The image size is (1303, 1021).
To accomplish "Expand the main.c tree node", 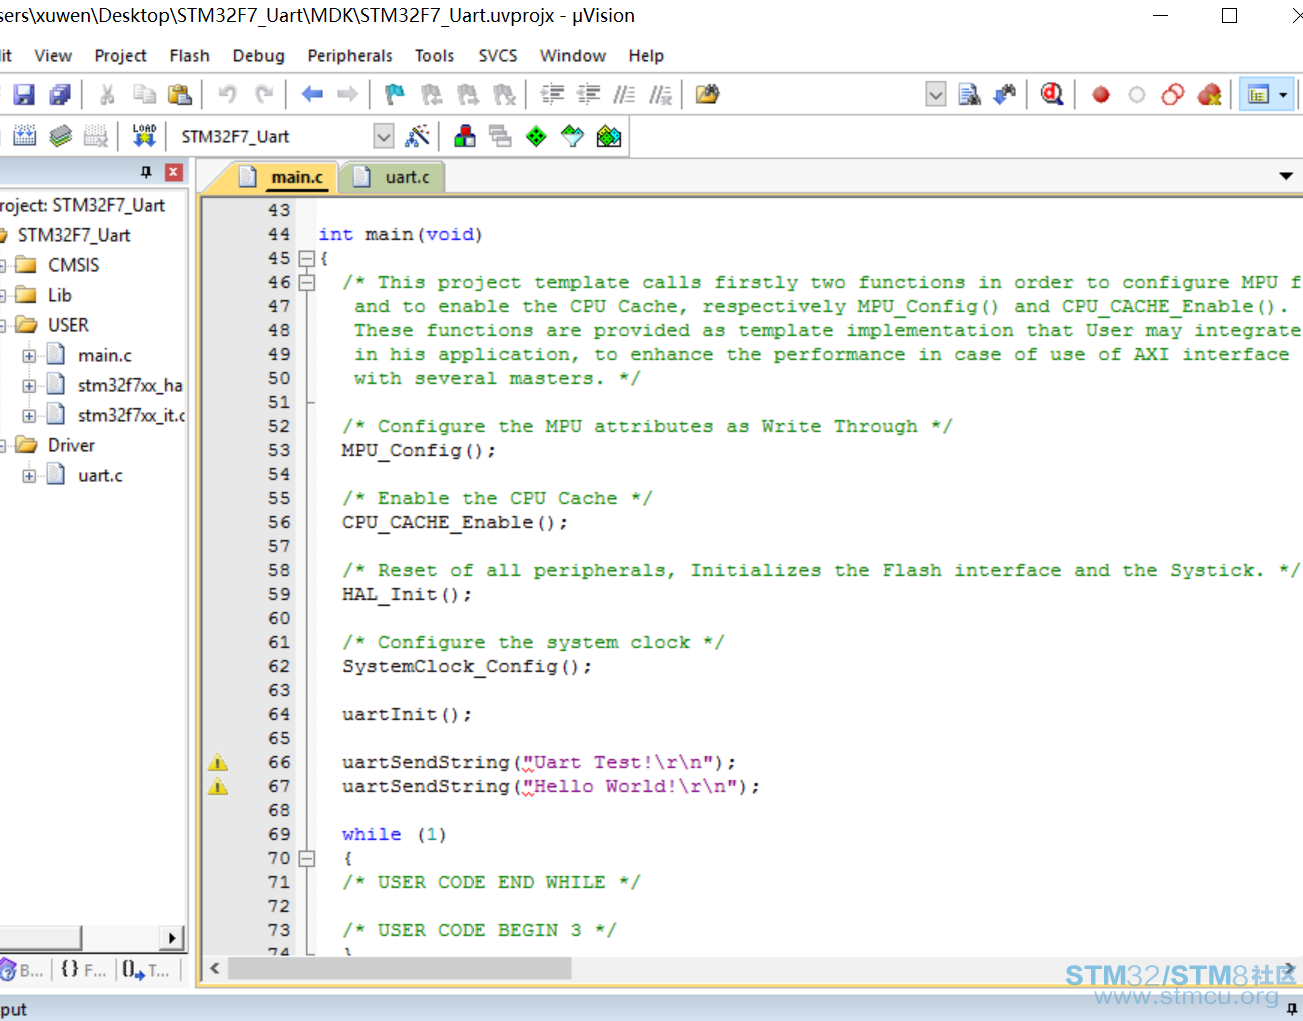I will [x=29, y=355].
